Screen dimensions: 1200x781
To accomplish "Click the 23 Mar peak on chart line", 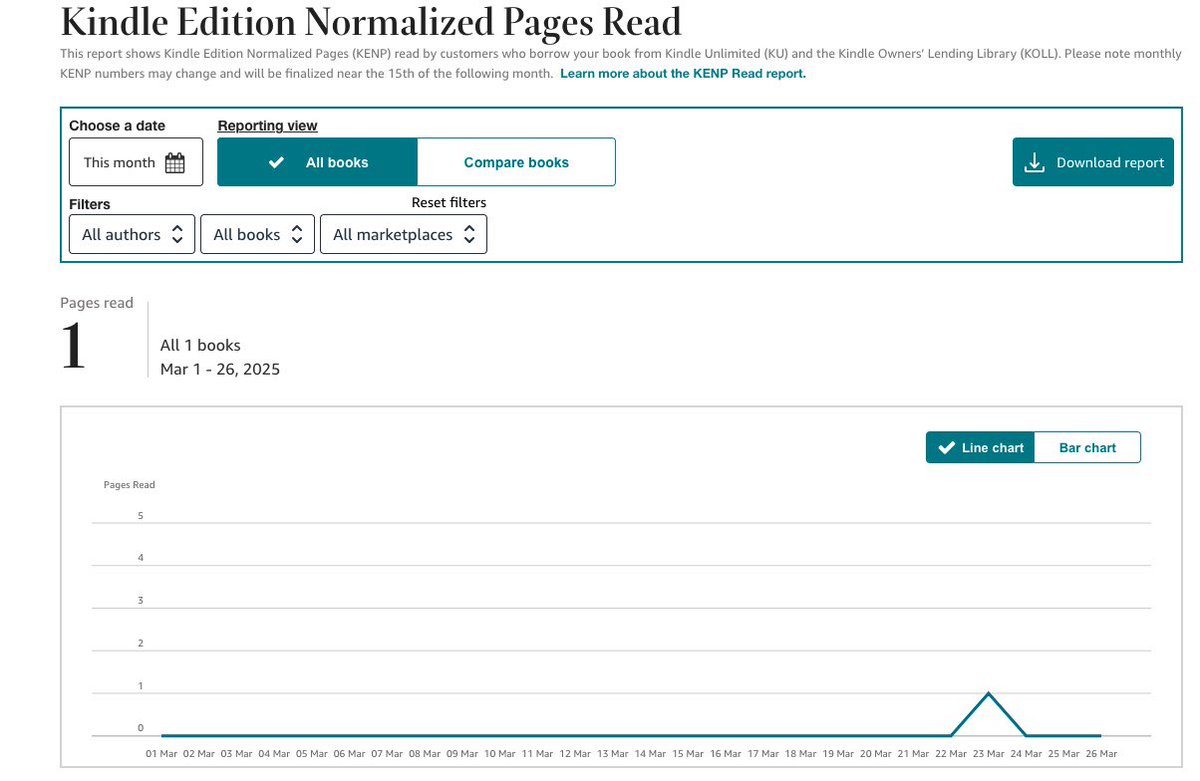I will pyautogui.click(x=988, y=693).
